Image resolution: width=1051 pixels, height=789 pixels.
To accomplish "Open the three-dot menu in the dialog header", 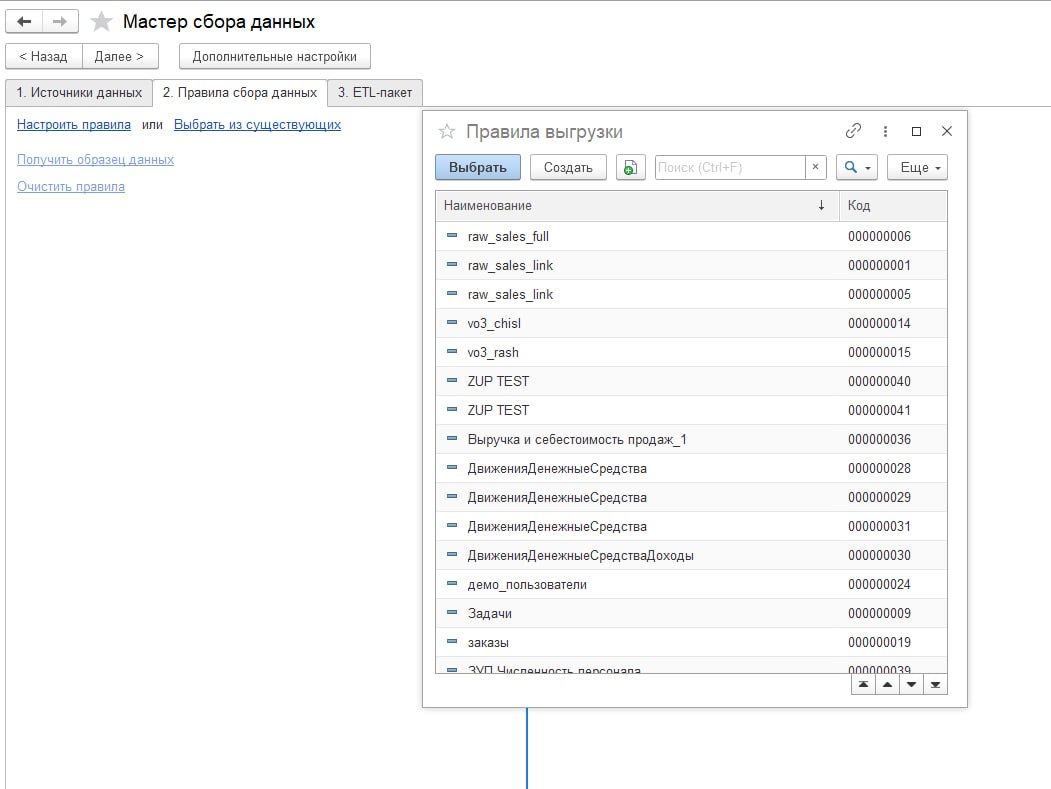I will point(885,131).
